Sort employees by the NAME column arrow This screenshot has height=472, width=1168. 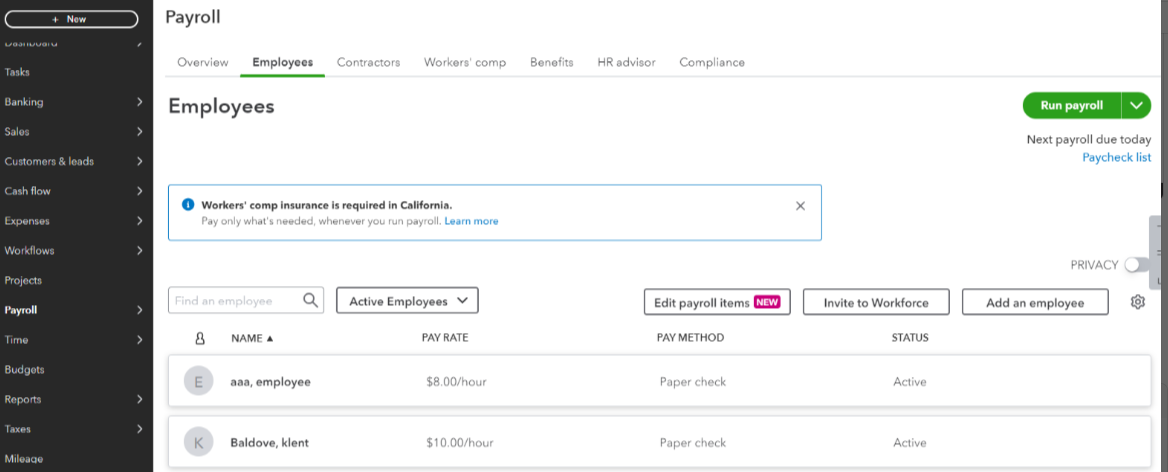(270, 338)
